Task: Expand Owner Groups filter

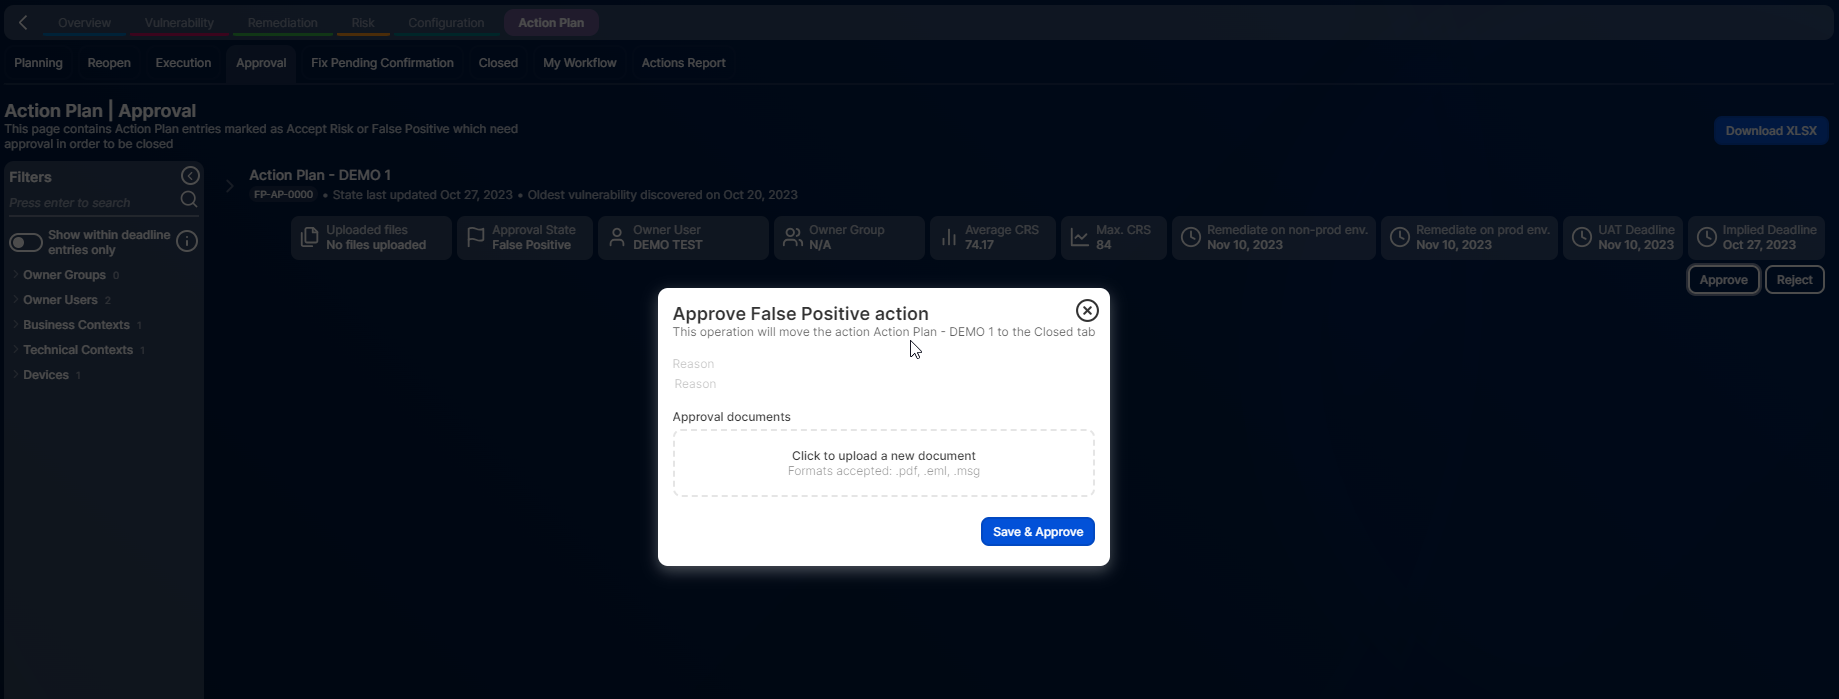Action: pyautogui.click(x=64, y=275)
